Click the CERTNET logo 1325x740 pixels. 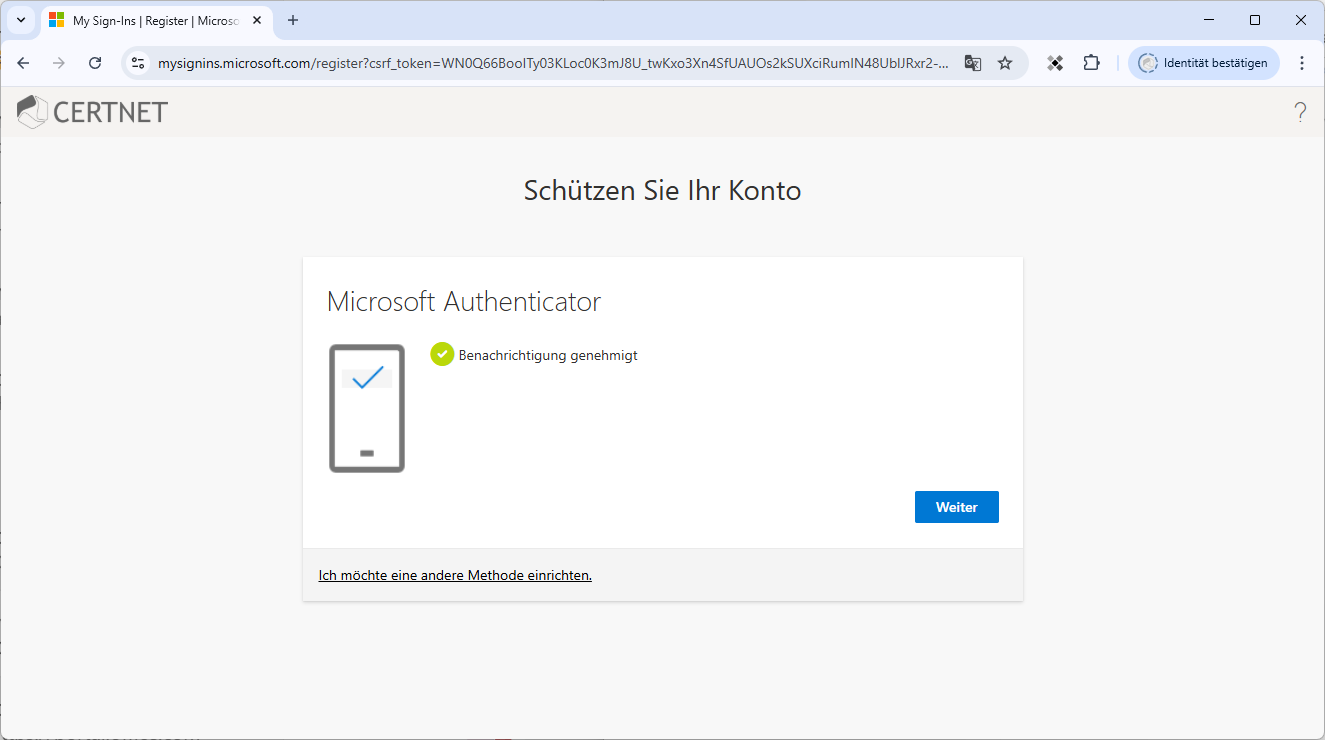[93, 112]
